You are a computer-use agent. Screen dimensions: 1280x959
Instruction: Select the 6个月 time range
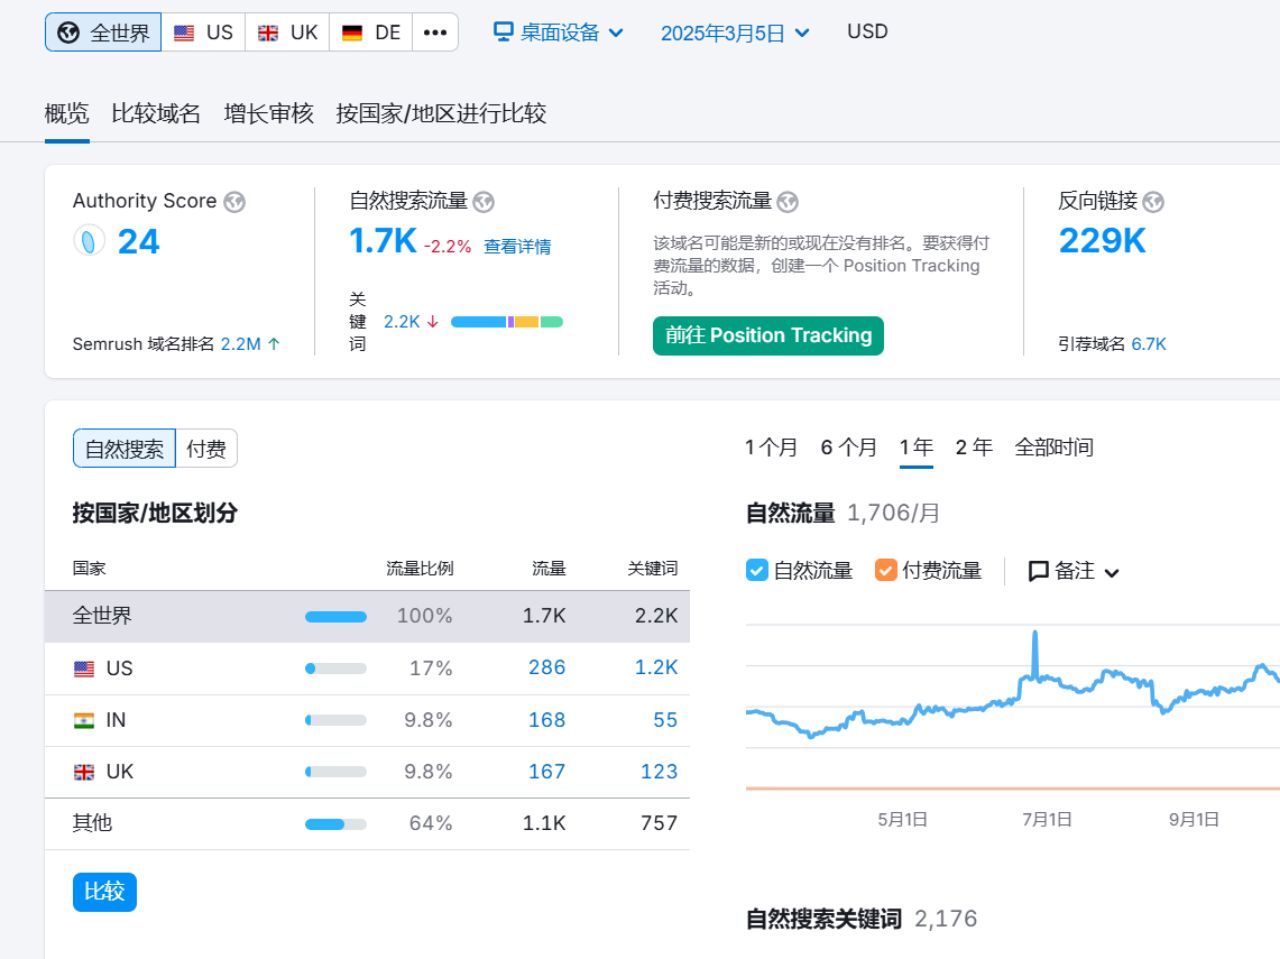pyautogui.click(x=849, y=447)
